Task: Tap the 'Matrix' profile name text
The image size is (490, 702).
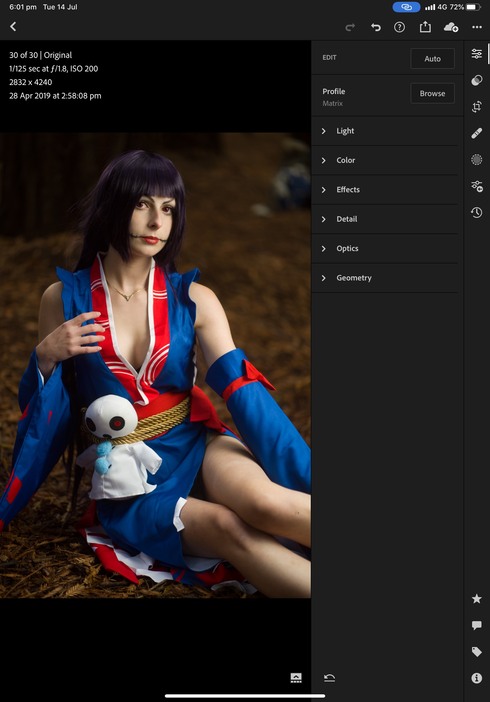Action: (x=332, y=103)
